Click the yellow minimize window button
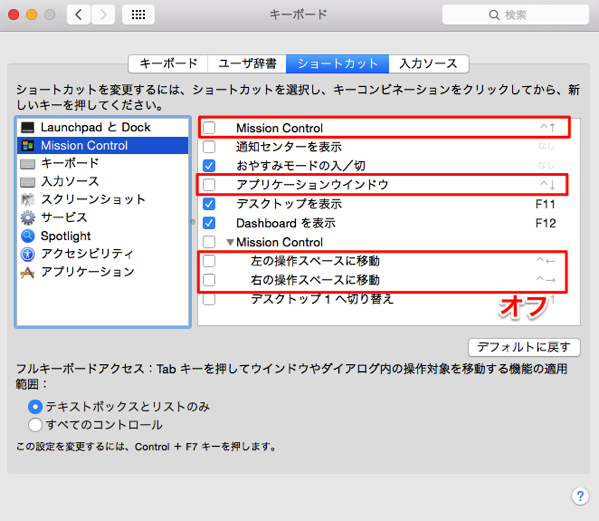The width and height of the screenshot is (599, 521). point(32,15)
